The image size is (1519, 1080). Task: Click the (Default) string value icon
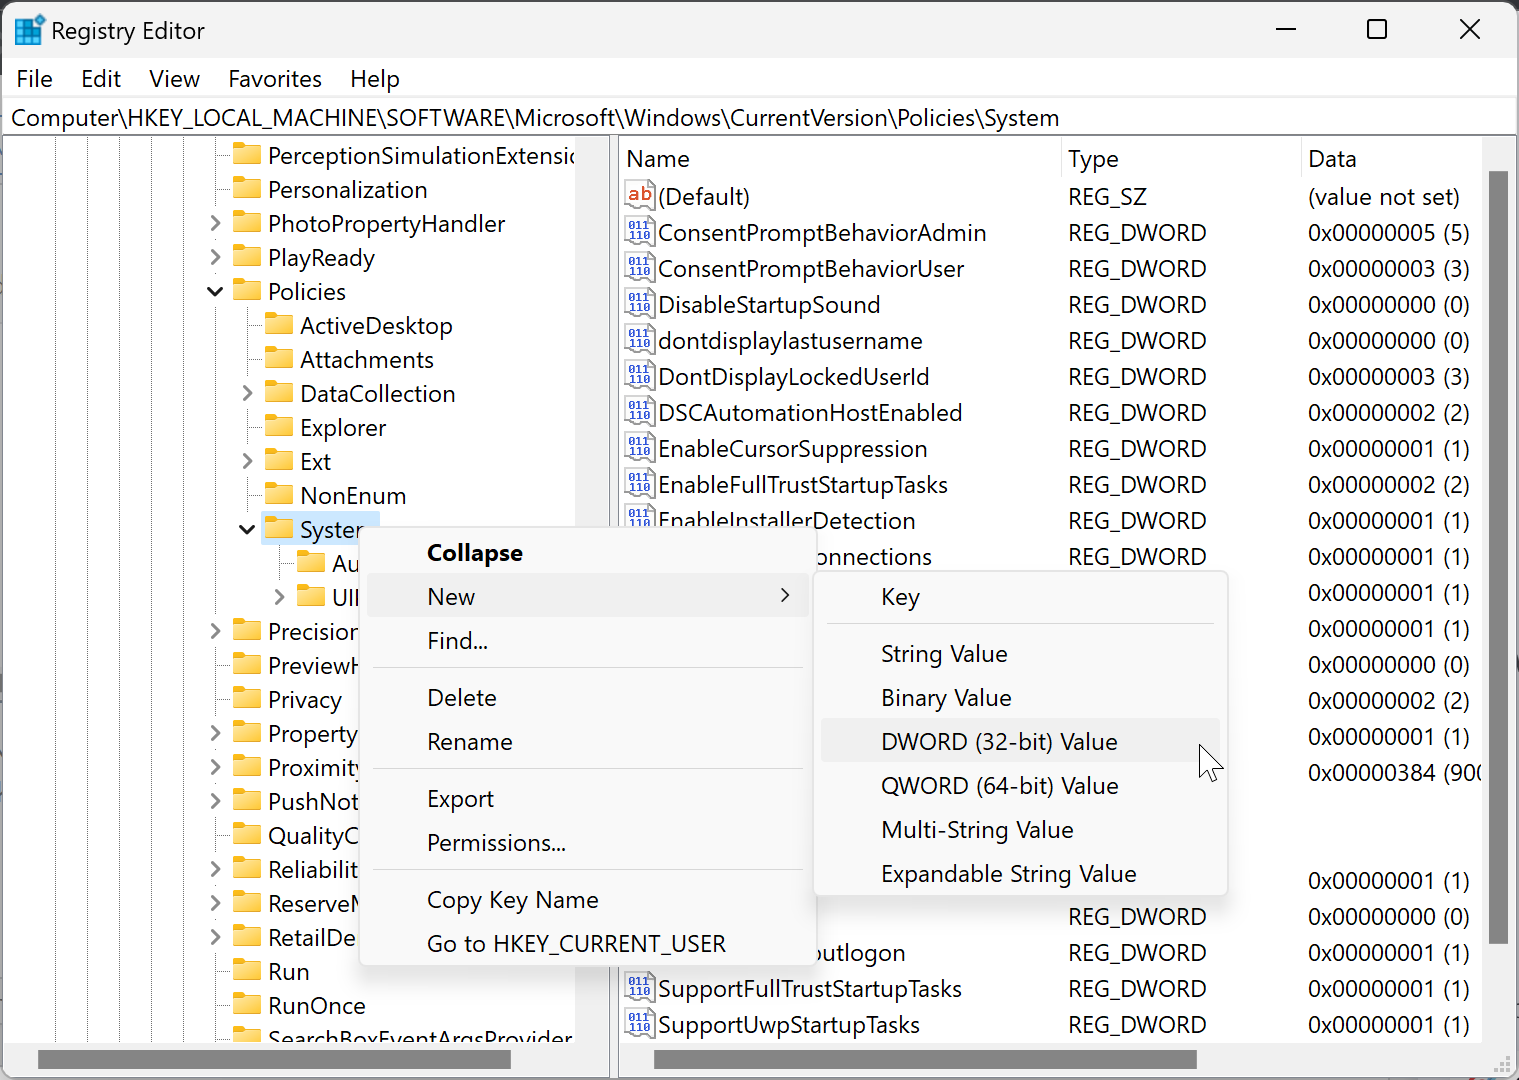pyautogui.click(x=640, y=195)
